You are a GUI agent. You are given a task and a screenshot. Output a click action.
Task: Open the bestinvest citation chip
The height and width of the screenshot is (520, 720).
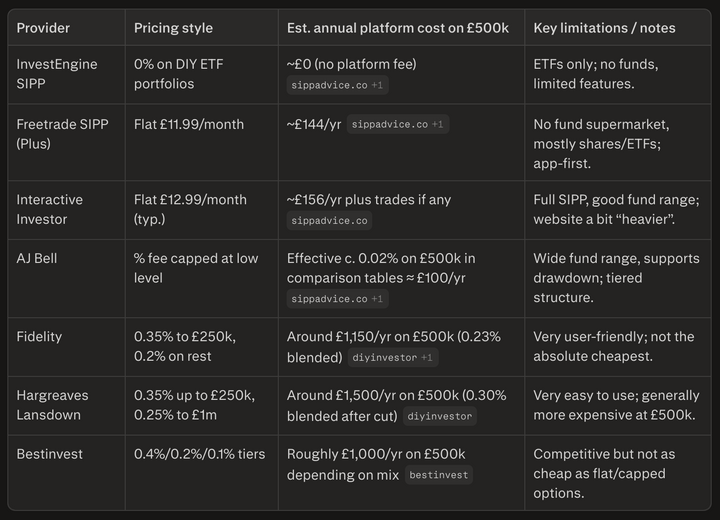(x=438, y=475)
